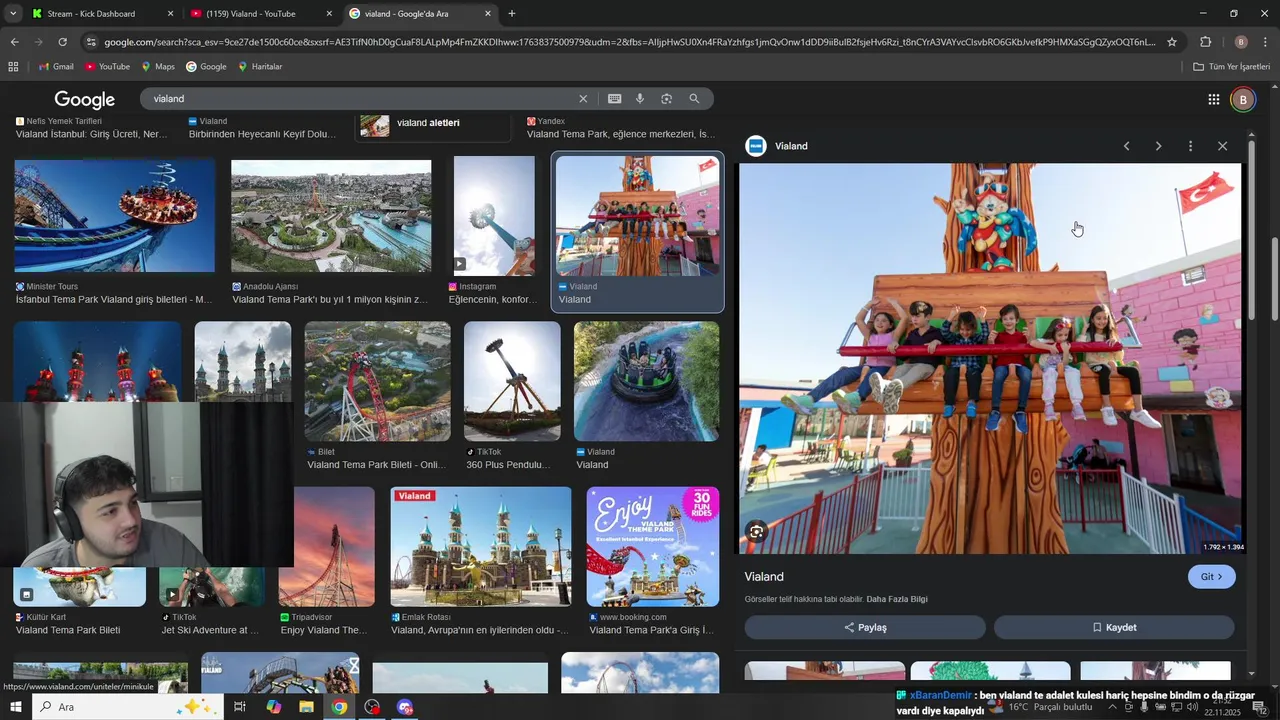
Task: Open the Chrome three-dot menu
Action: tap(1265, 42)
